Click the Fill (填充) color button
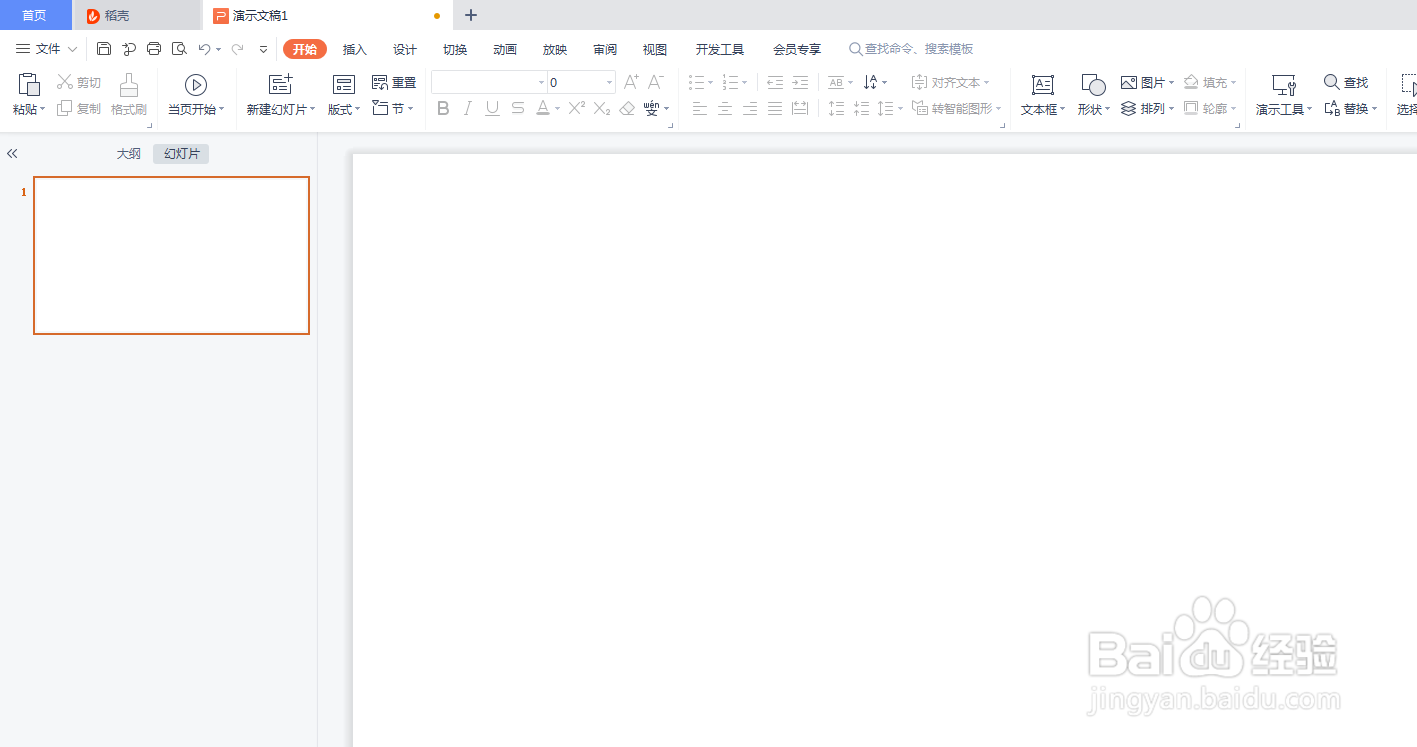Image resolution: width=1417 pixels, height=747 pixels. click(x=1211, y=82)
